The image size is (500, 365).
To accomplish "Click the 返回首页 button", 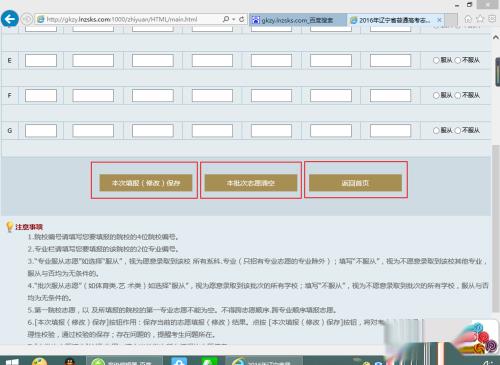I will [355, 183].
